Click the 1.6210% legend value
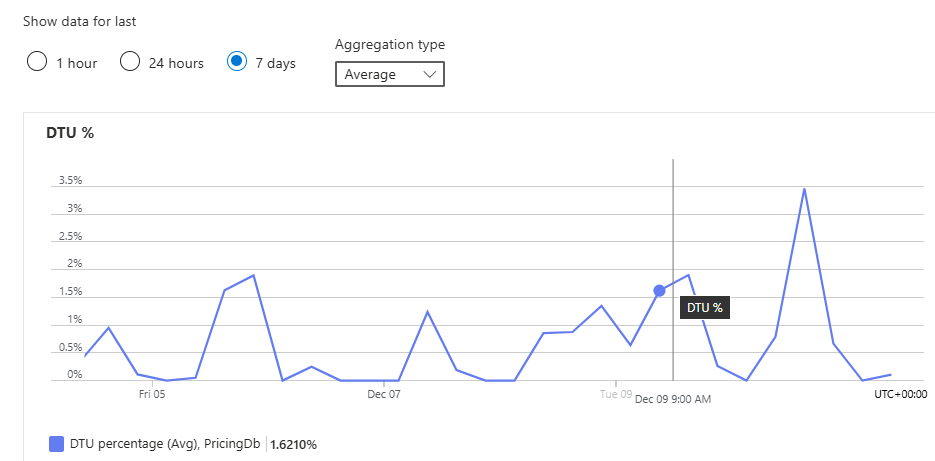 pyautogui.click(x=300, y=444)
